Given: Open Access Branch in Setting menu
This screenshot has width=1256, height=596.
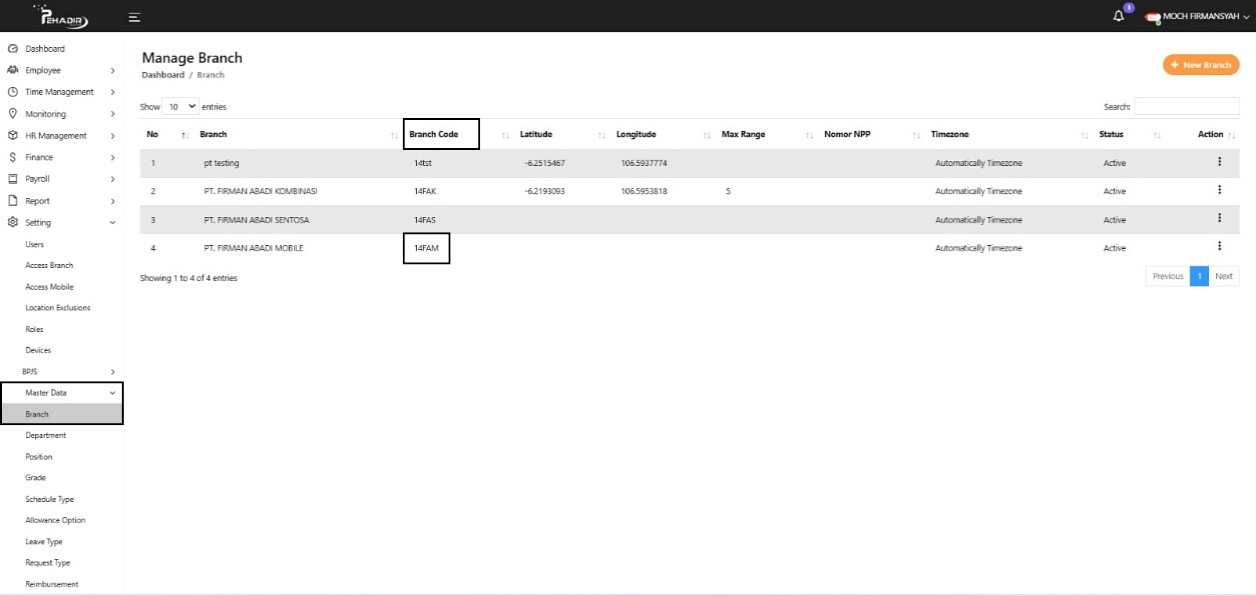Looking at the screenshot, I should click(x=49, y=266).
